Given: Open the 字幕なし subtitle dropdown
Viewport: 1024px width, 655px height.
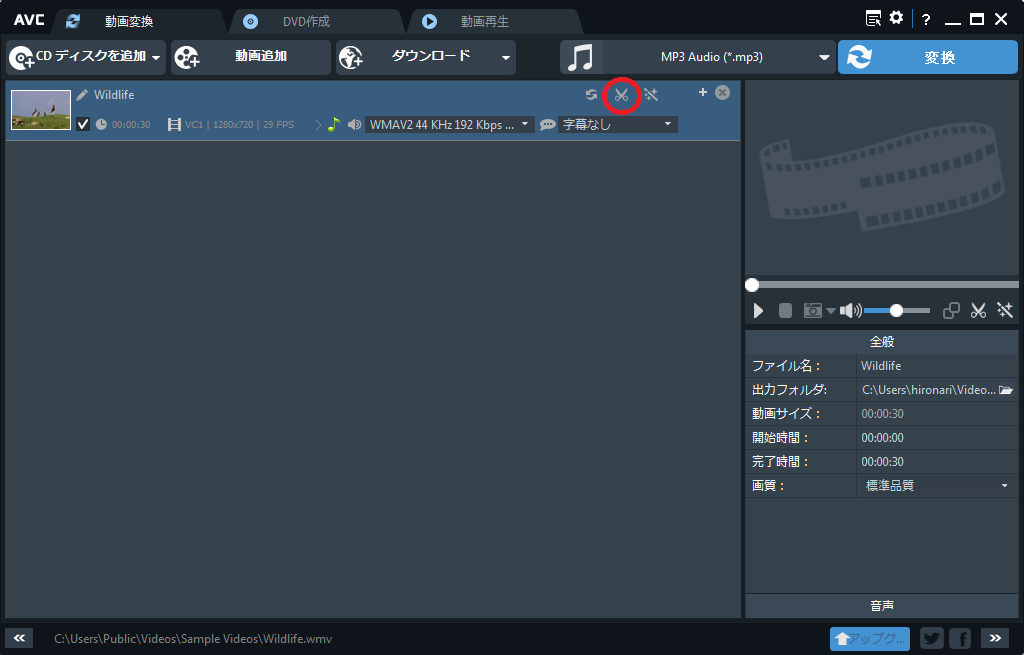Looking at the screenshot, I should (x=618, y=124).
